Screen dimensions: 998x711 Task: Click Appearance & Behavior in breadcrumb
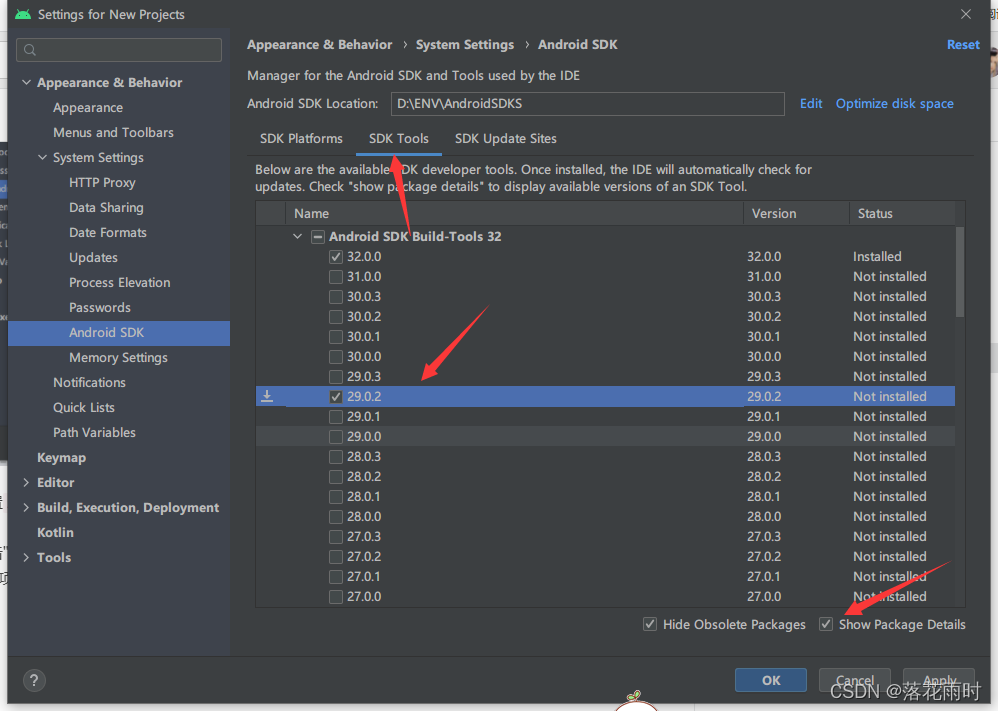coord(320,45)
